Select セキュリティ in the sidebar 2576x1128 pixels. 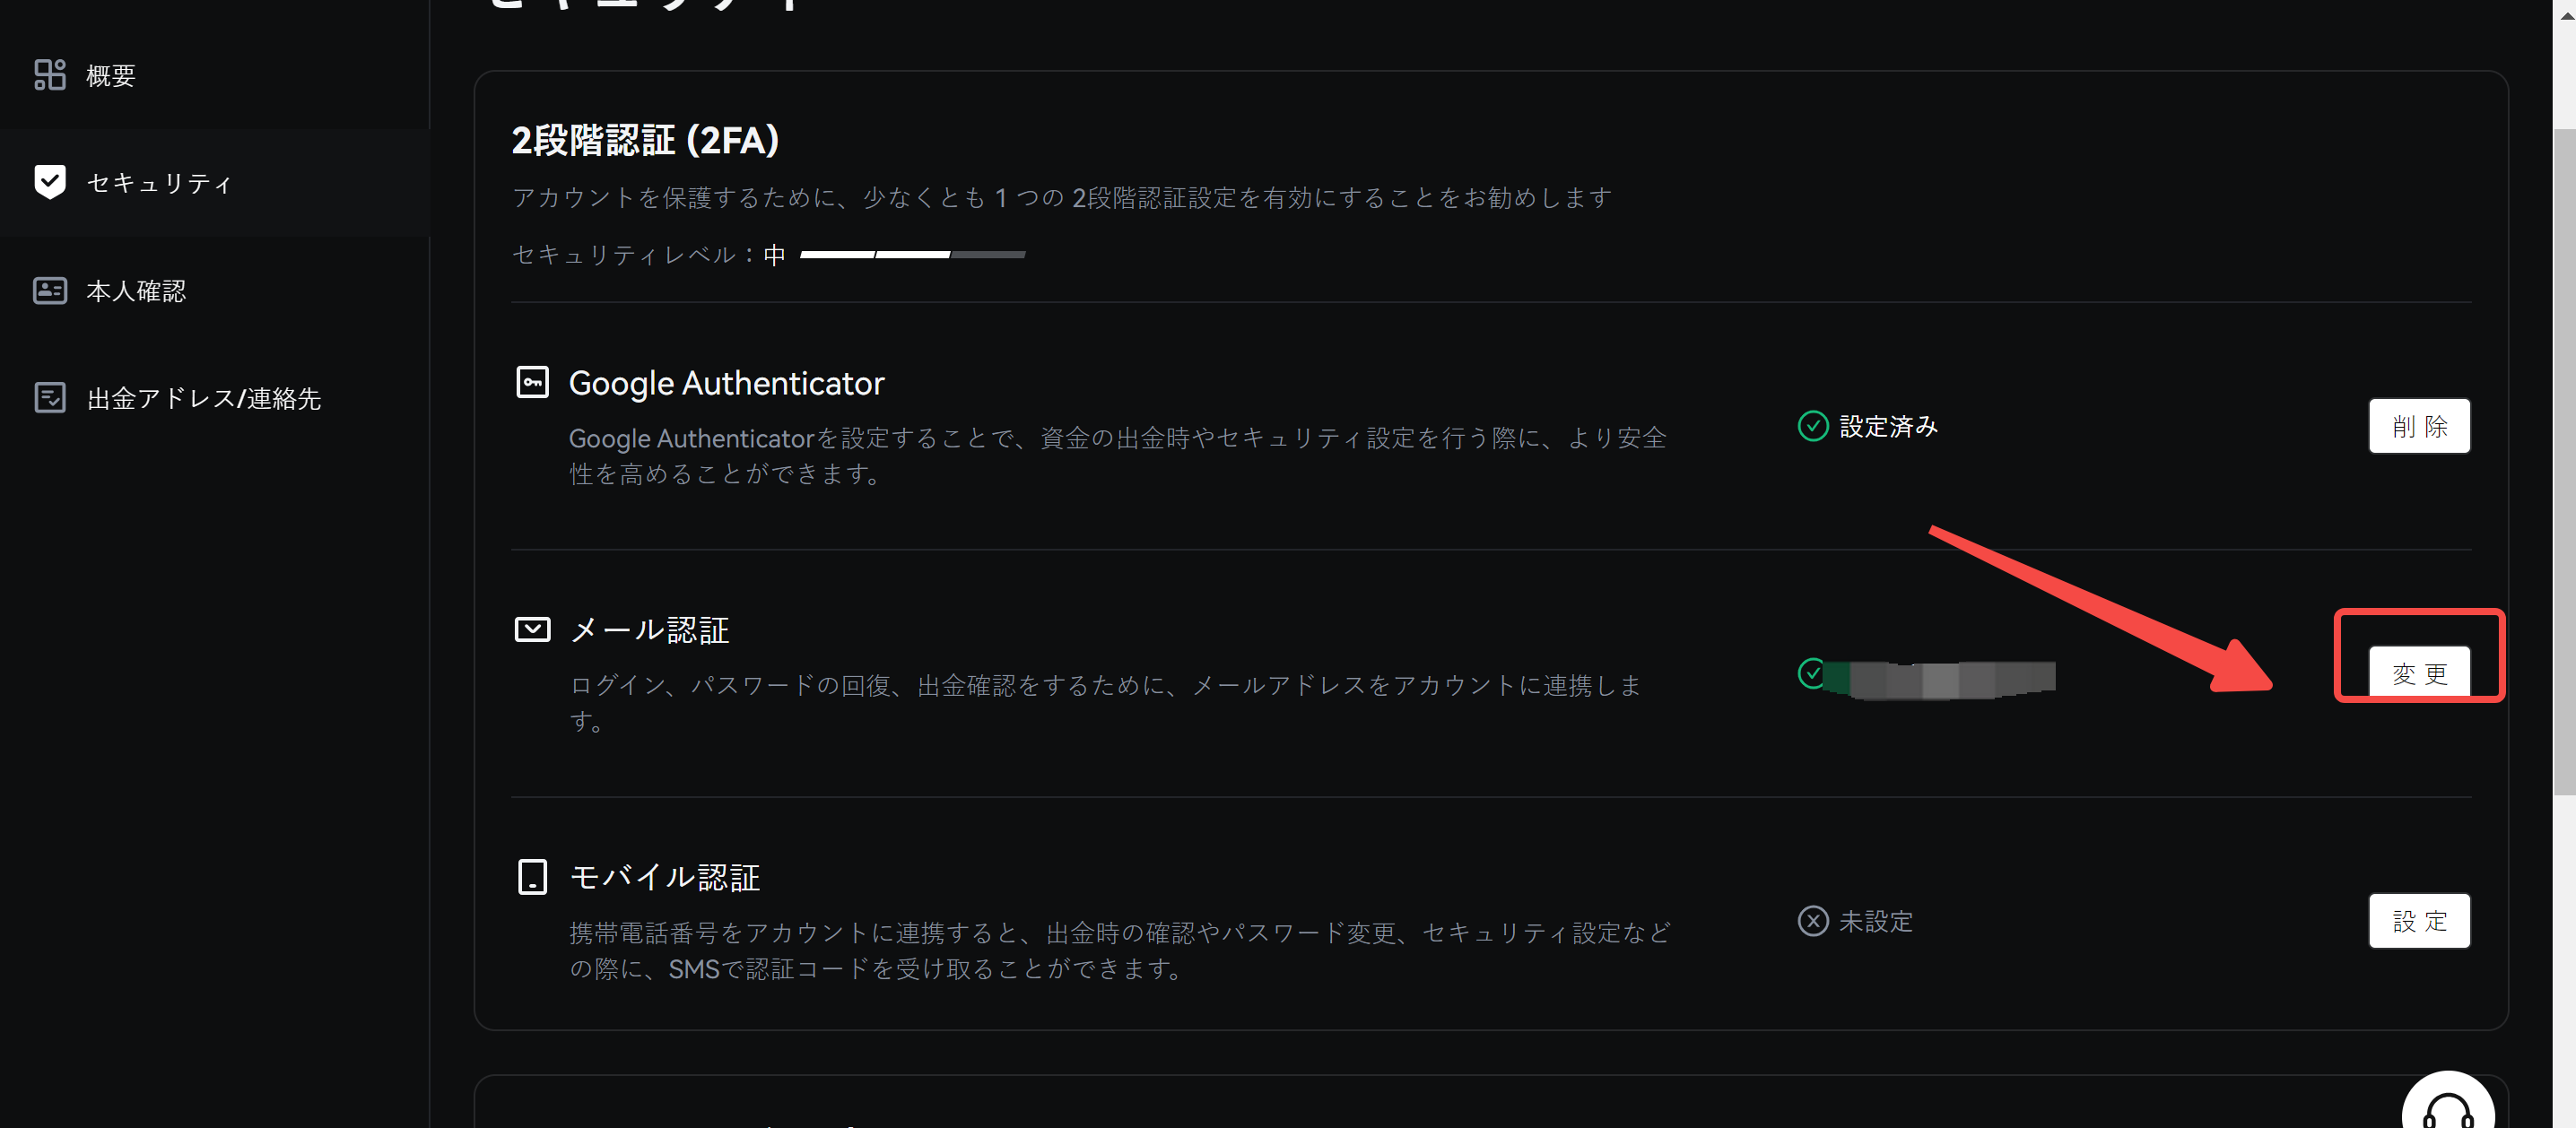click(x=160, y=183)
